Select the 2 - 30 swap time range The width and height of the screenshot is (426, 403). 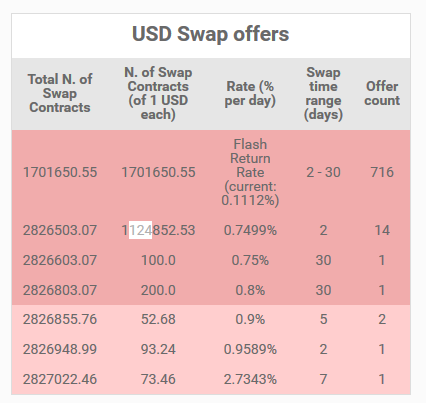(323, 172)
